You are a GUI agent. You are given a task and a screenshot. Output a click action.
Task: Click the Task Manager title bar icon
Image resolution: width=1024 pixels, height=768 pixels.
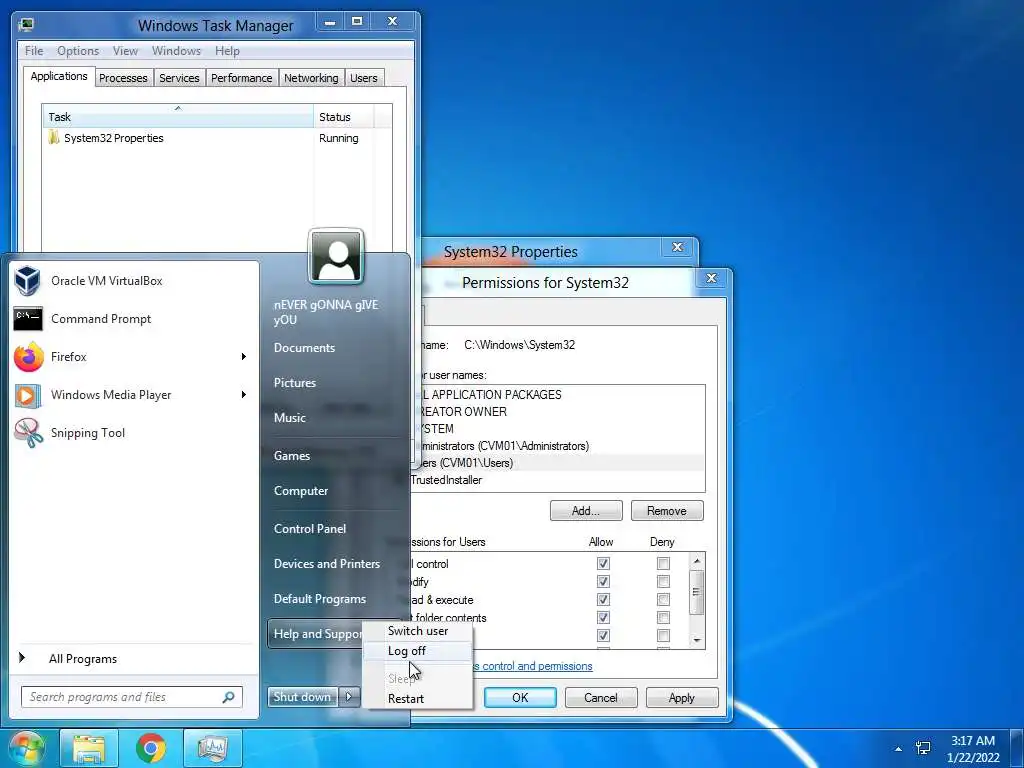click(x=26, y=25)
